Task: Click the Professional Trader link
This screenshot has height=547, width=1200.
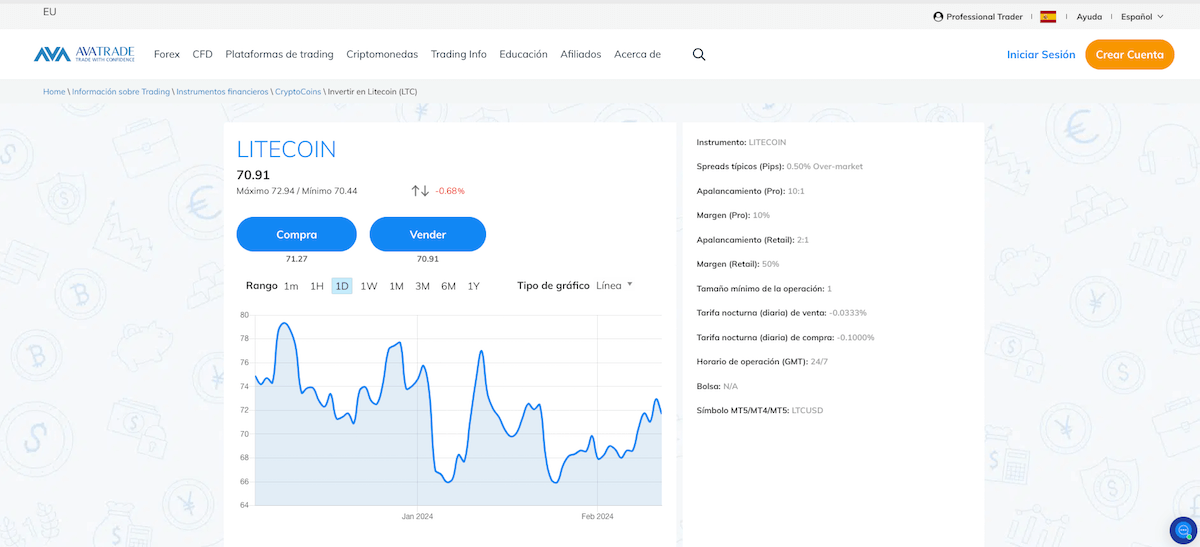Action: click(x=985, y=17)
